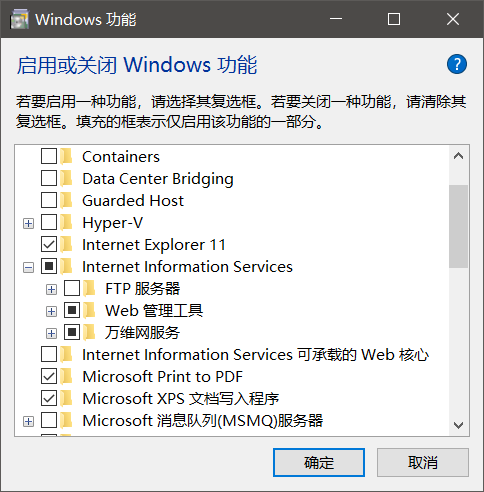The image size is (484, 492).
Task: Click the Hyper-V folder icon
Action: coord(67,222)
